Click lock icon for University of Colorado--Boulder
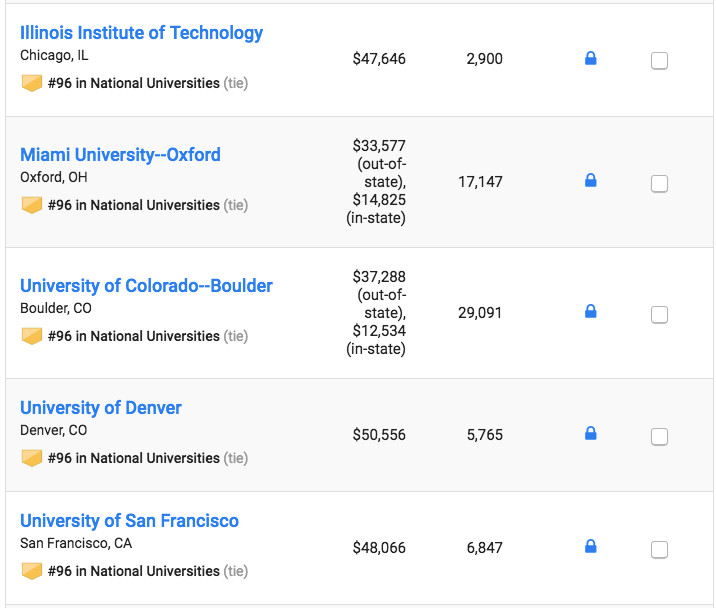The height and width of the screenshot is (608, 716). tap(590, 312)
